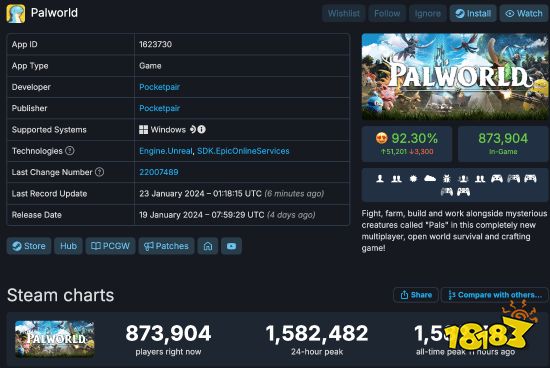
Task: Click the Steam charts heading
Action: click(x=60, y=295)
